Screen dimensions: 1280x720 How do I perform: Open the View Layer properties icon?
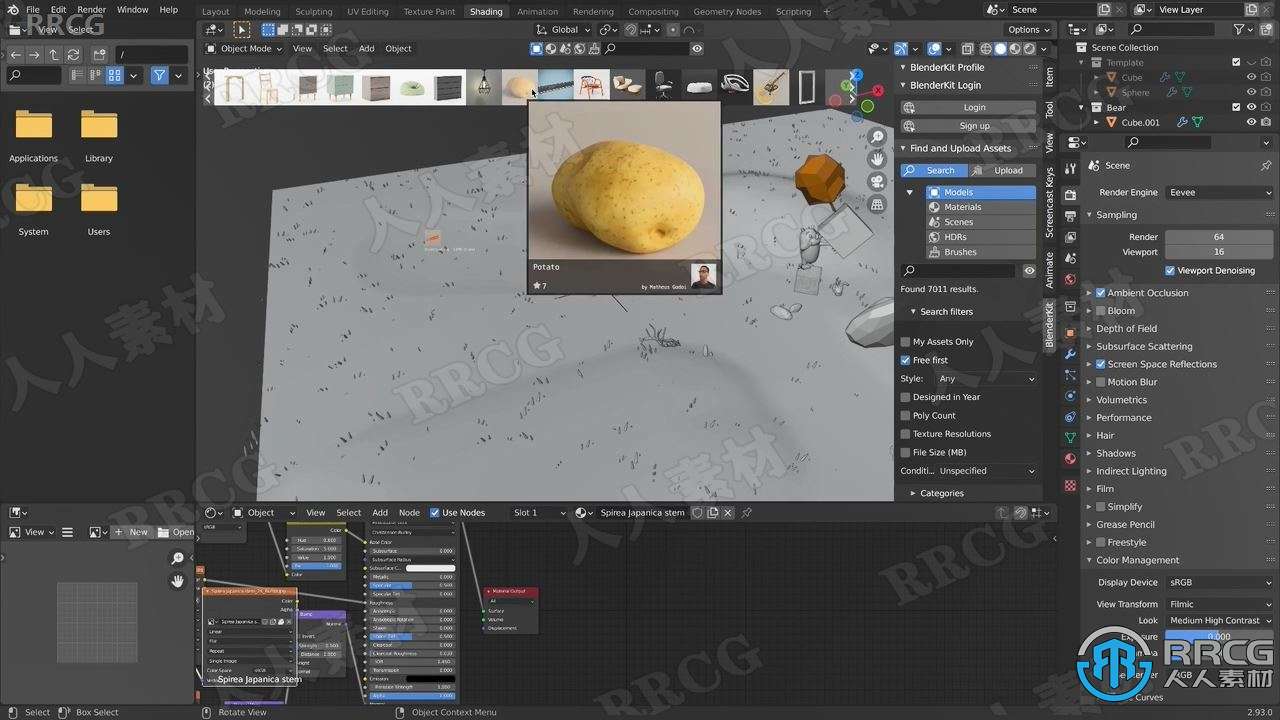[1070, 237]
